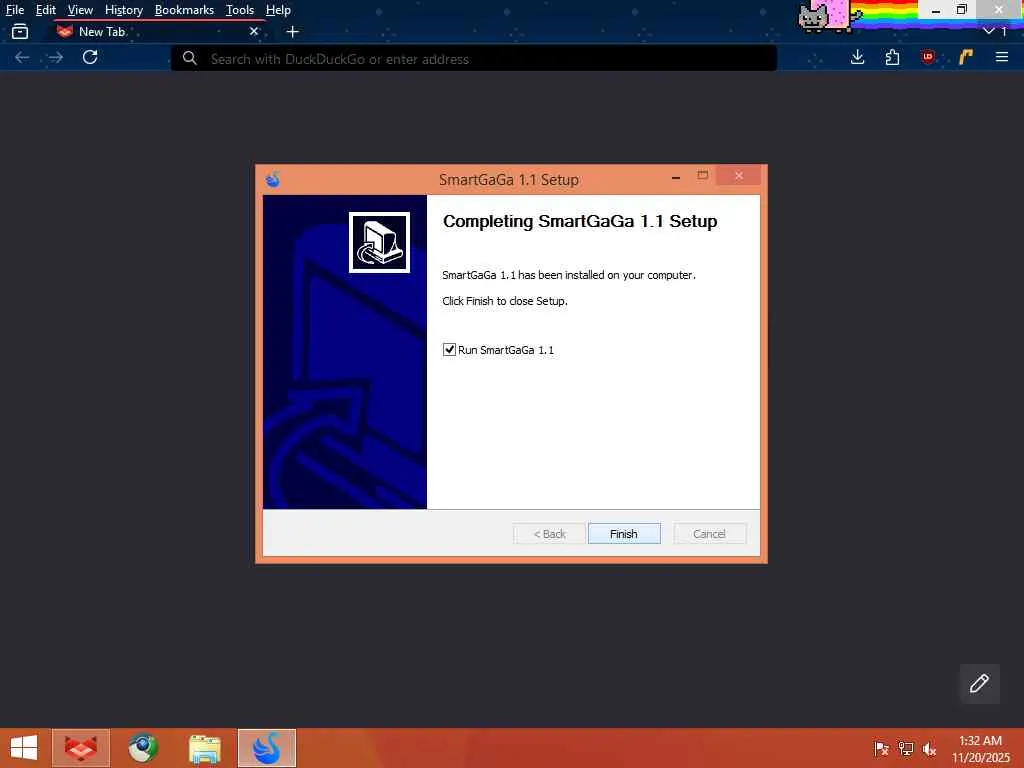The height and width of the screenshot is (768, 1024).
Task: Click the red fox browser taskbar icon
Action: tap(81, 748)
